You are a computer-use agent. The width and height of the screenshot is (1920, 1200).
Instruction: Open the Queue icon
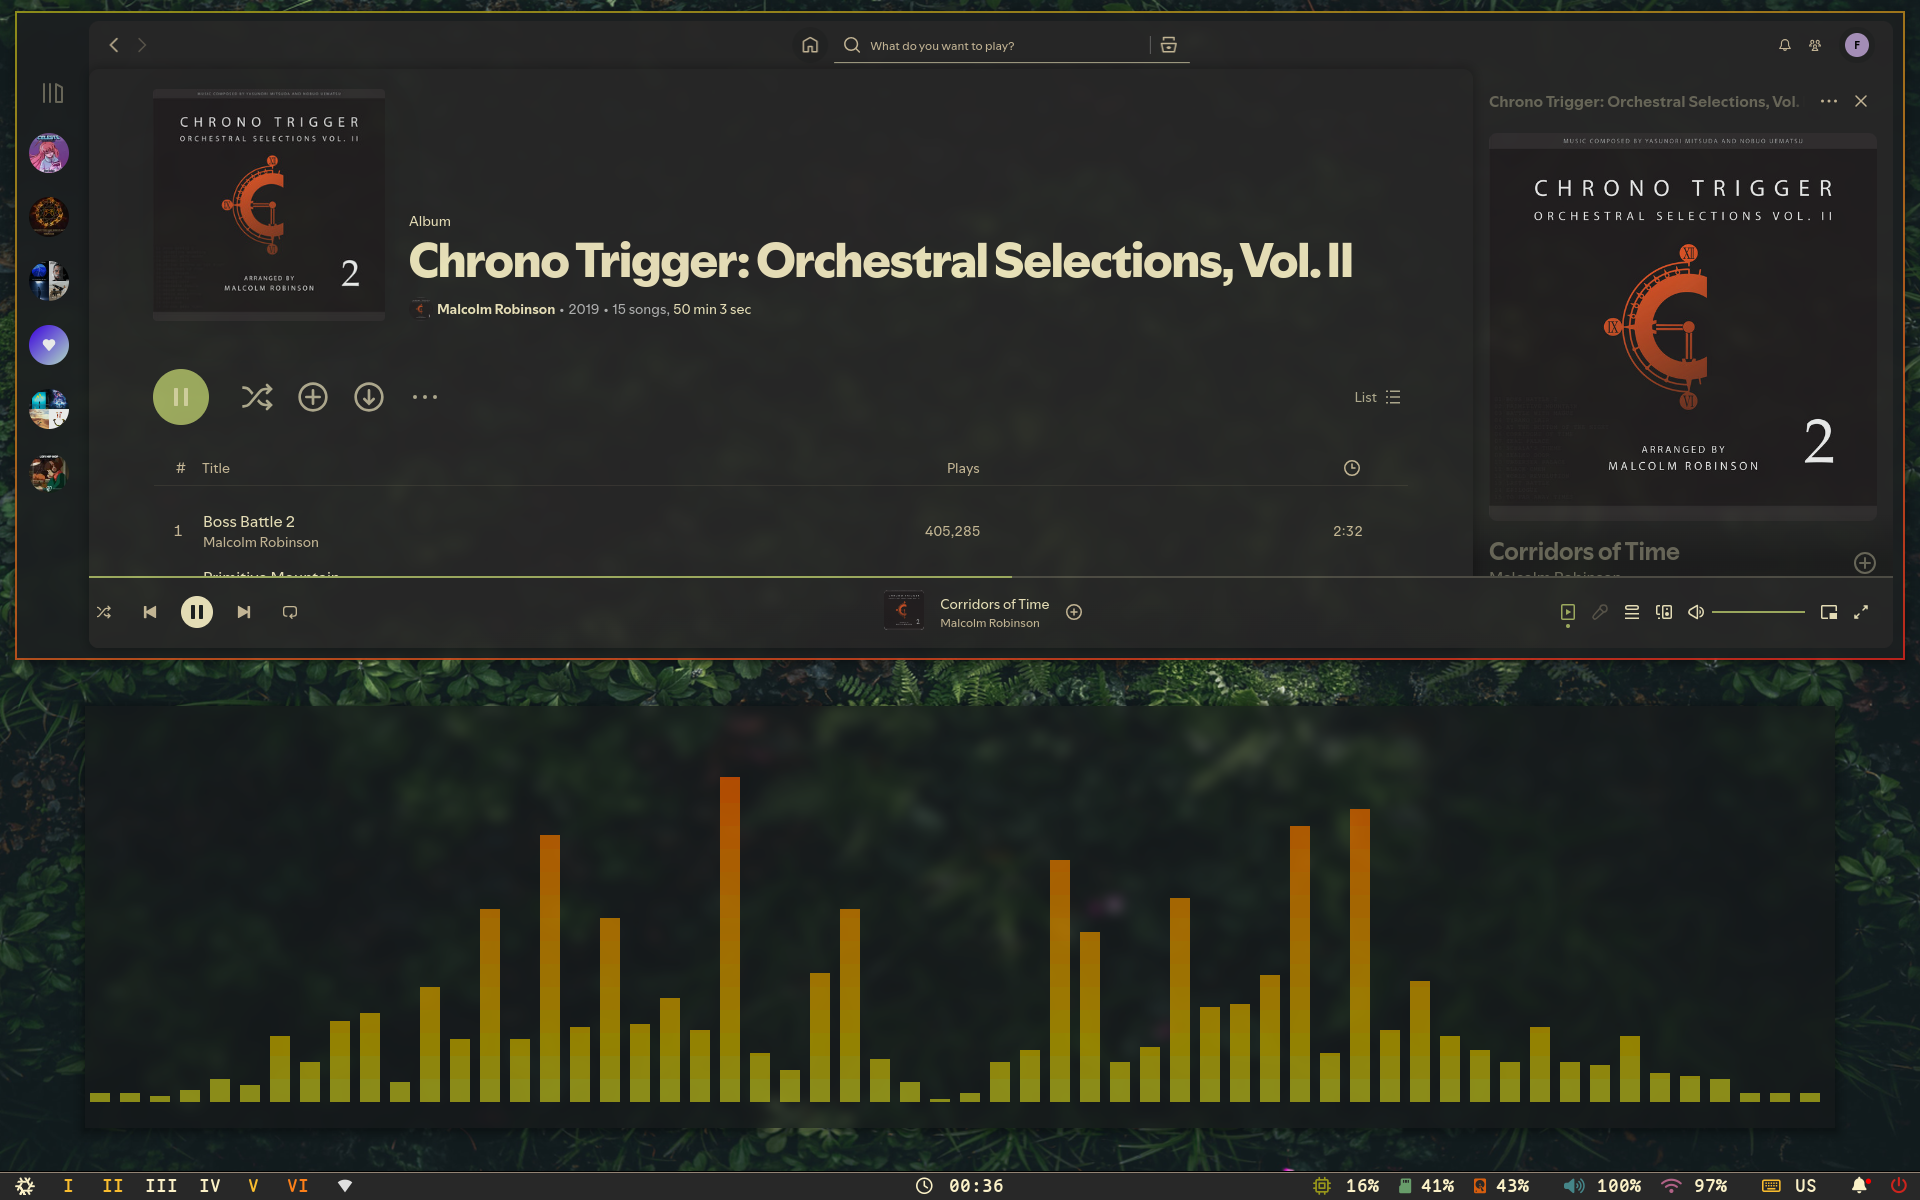pyautogui.click(x=1632, y=612)
